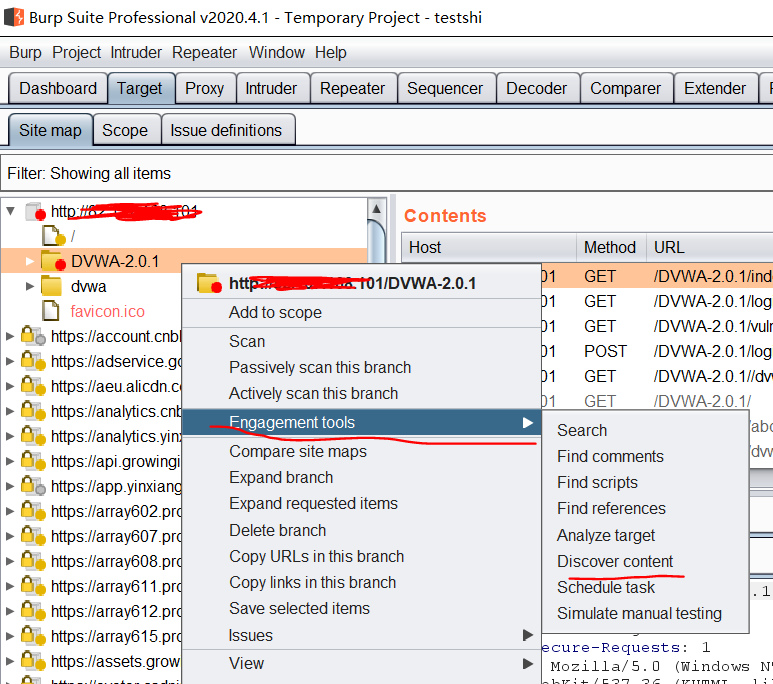
Task: Click the lock icon for https://analytics.yin
Action: 33,436
